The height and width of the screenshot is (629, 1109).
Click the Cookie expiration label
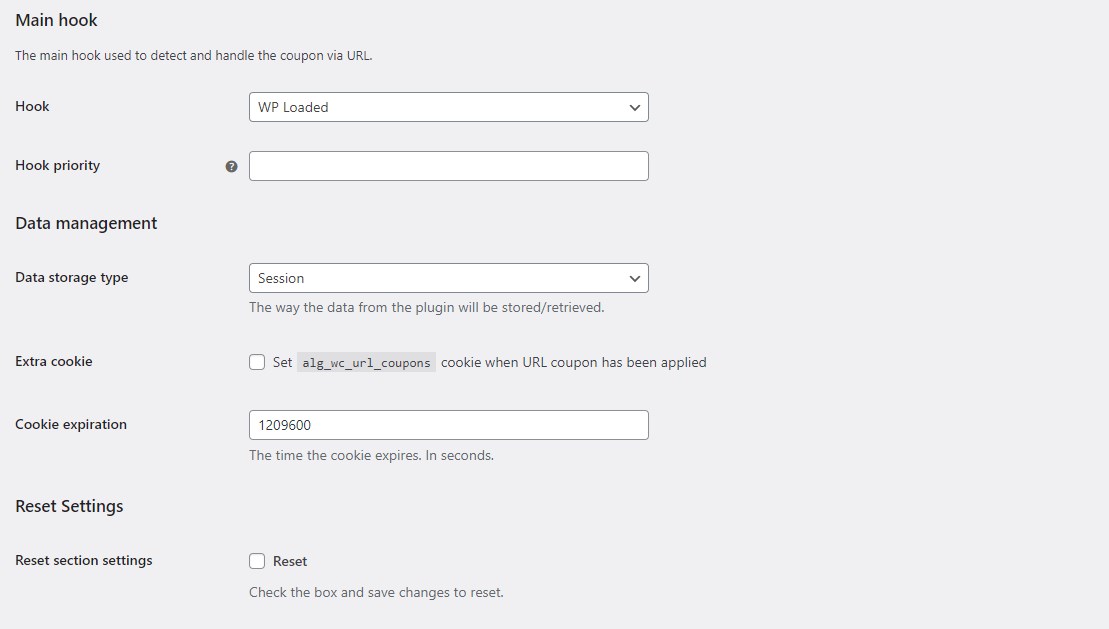tap(70, 424)
